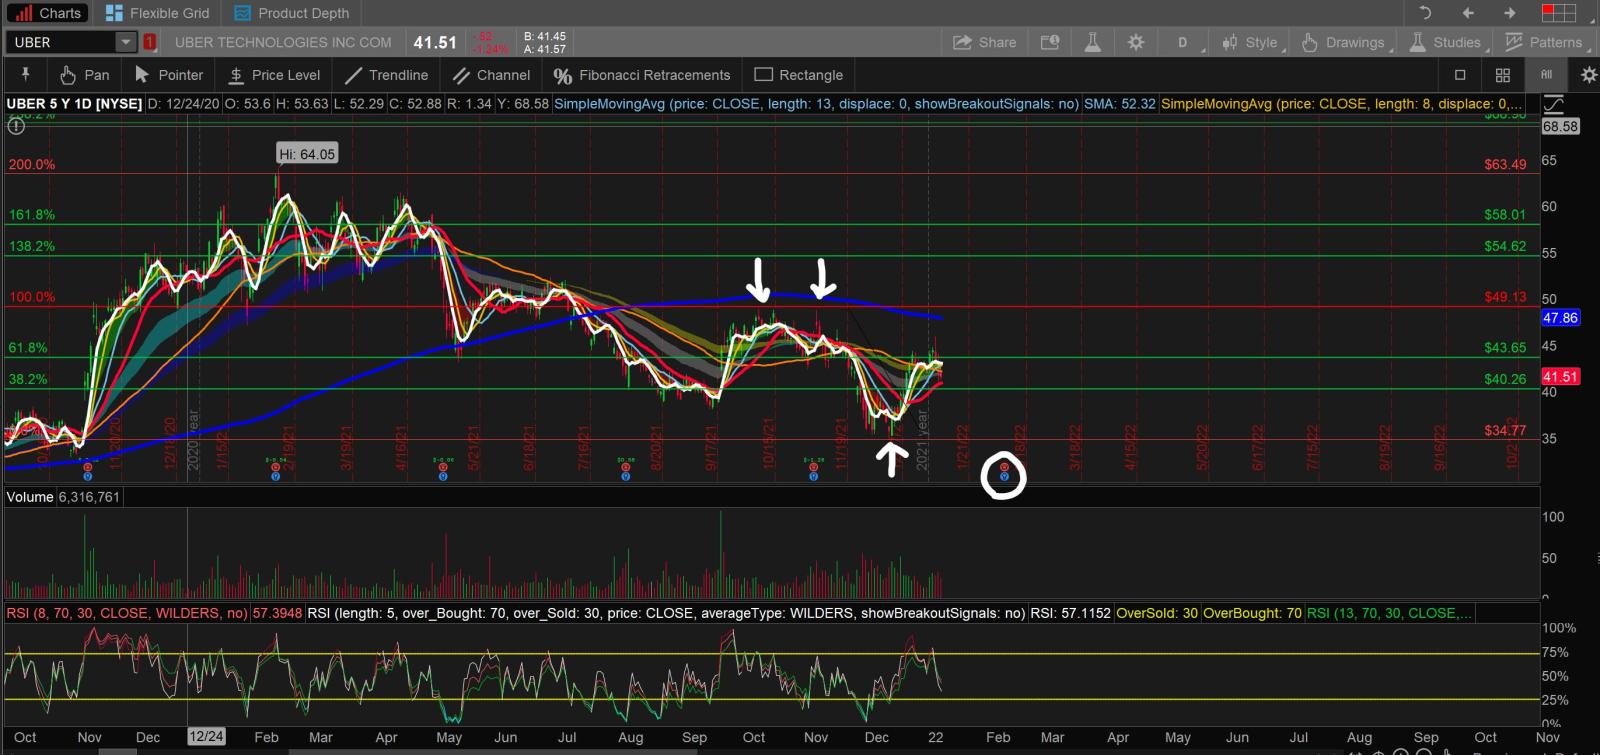Open the drawing toolbar gear settings

(1588, 75)
